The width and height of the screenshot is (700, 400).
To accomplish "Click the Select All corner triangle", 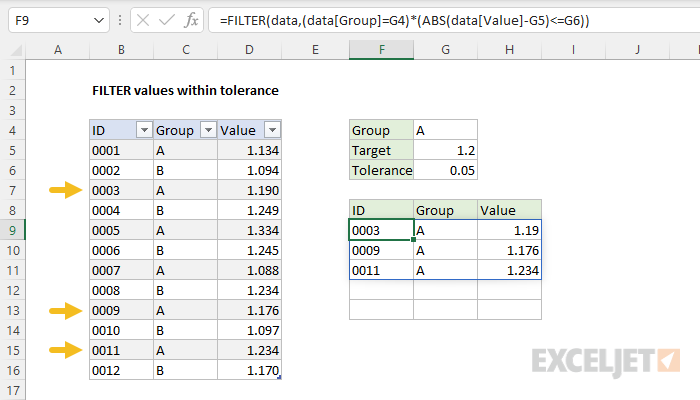I will tap(16, 50).
